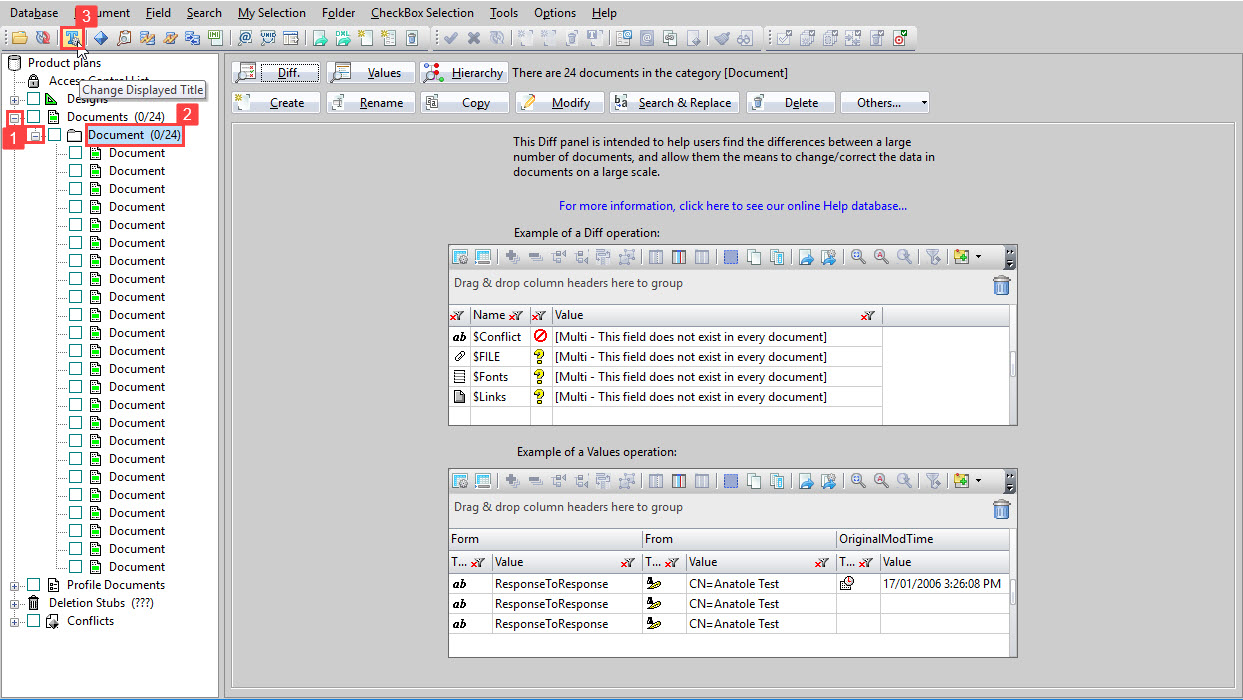
Task: Click the trash can icon in the top toolbar
Action: pyautogui.click(x=411, y=38)
